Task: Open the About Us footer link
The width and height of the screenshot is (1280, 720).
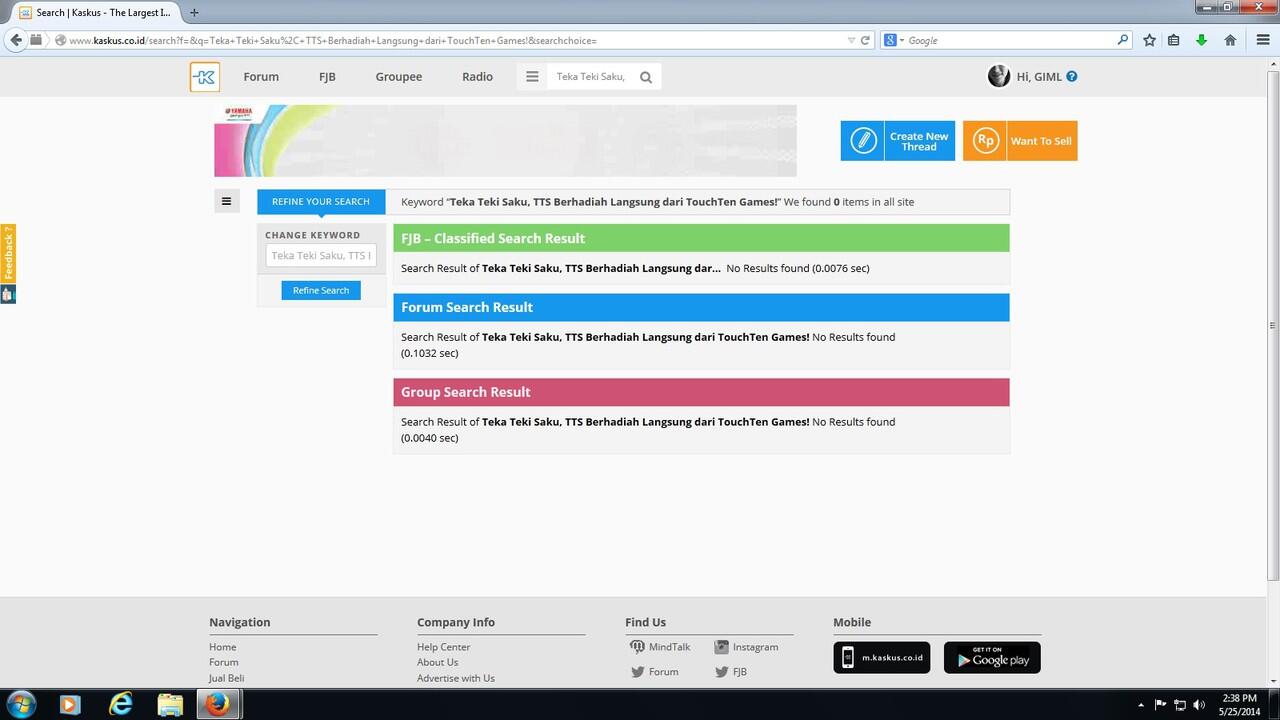Action: pos(437,662)
